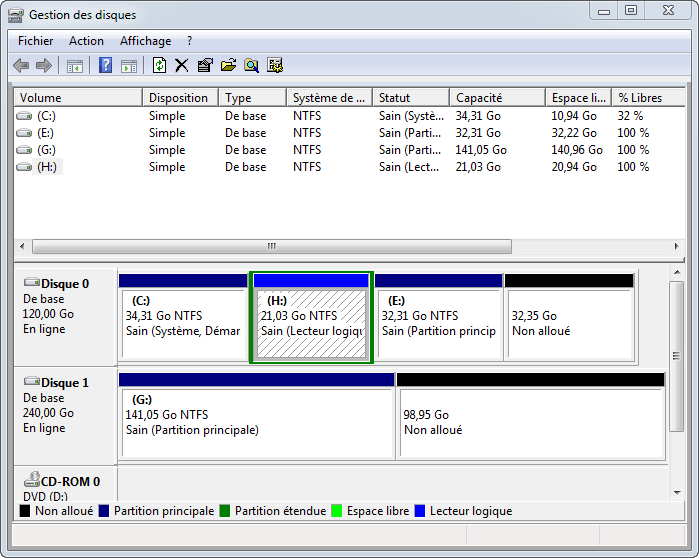Screen dimensions: 699x558
Task: Select the (H:) 21,03 Go logical drive block
Action: pyautogui.click(x=311, y=317)
